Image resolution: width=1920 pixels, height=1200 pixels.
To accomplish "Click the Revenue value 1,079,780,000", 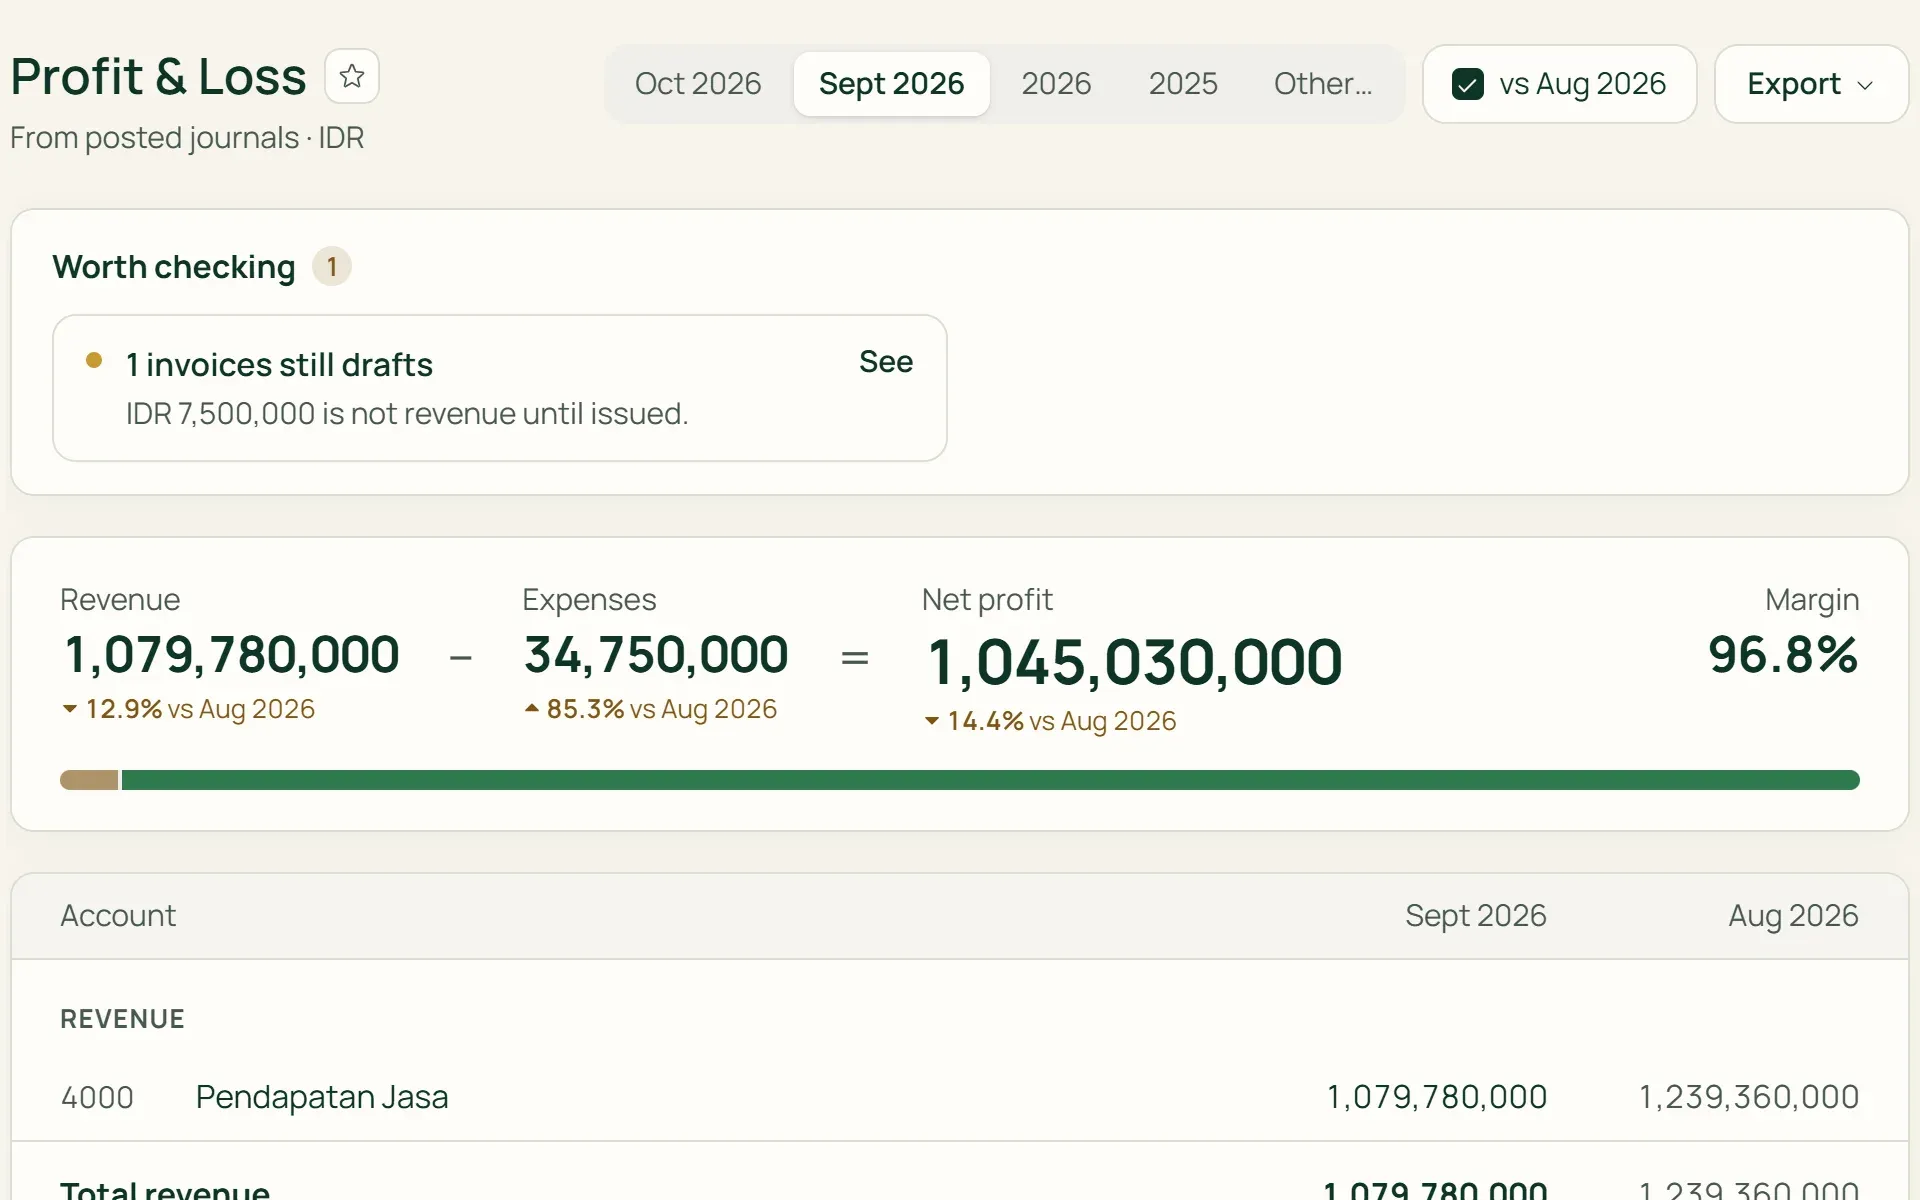I will click(232, 655).
